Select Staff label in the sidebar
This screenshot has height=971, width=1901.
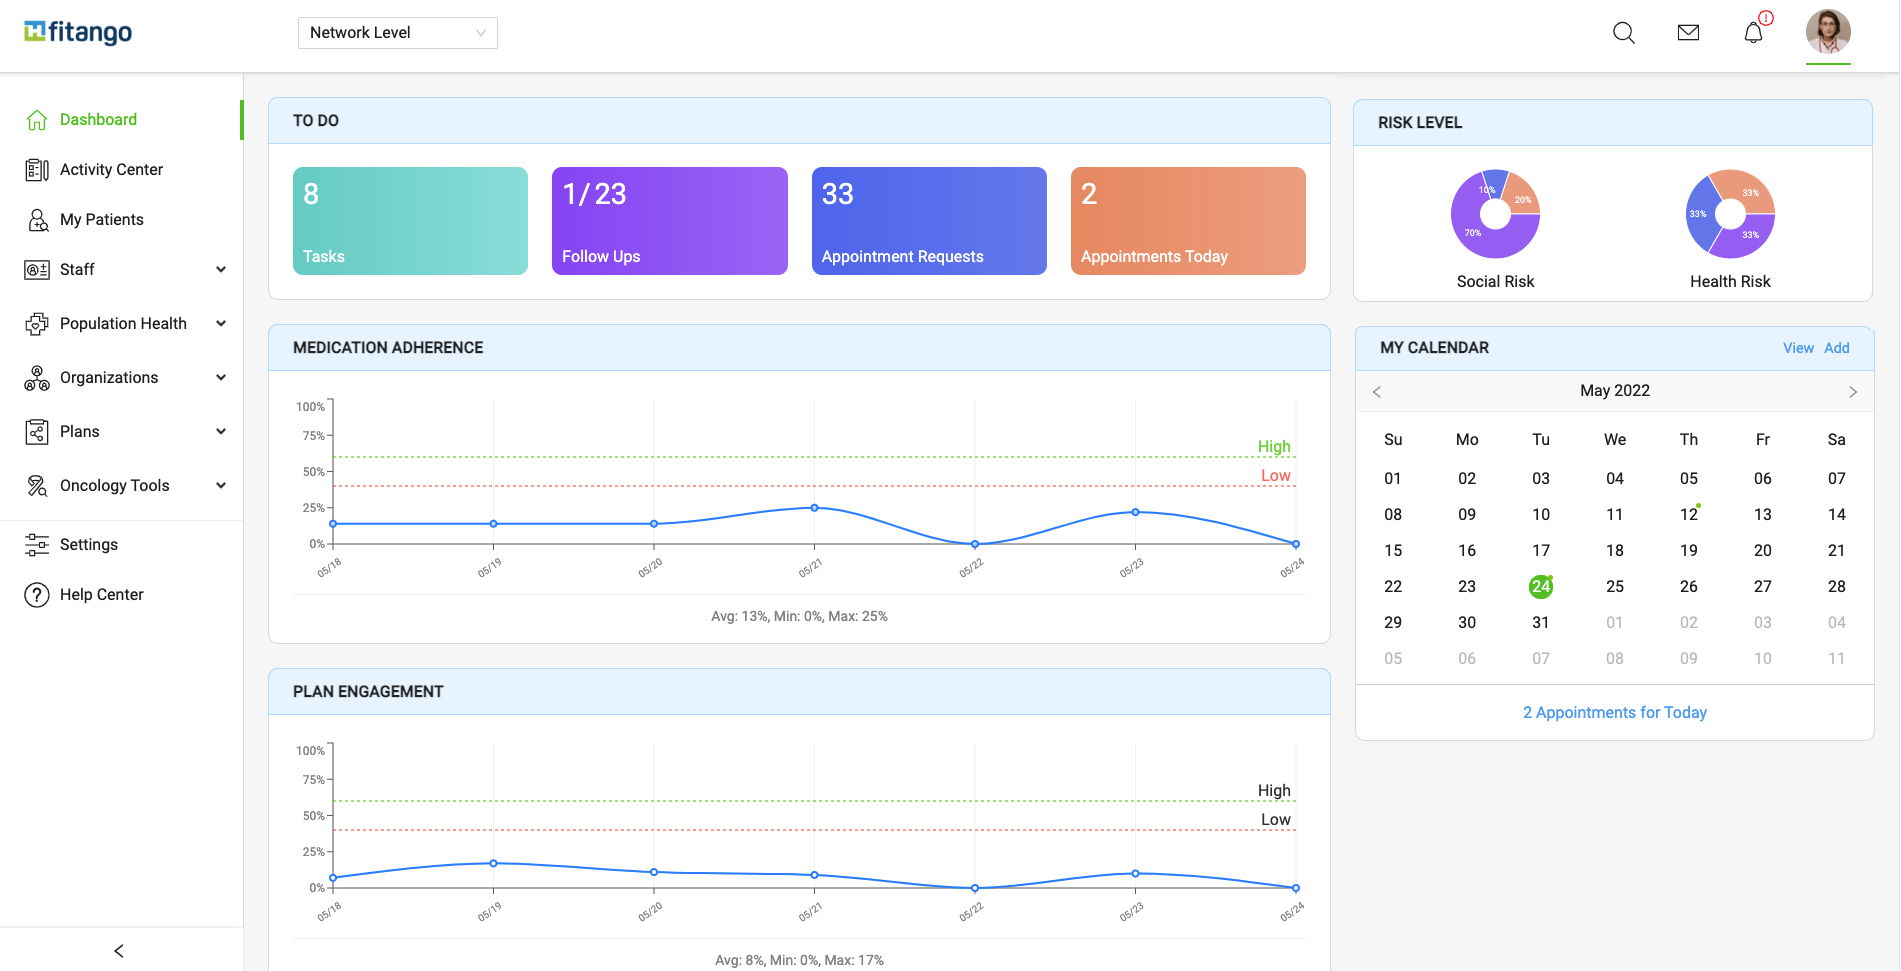tap(77, 270)
